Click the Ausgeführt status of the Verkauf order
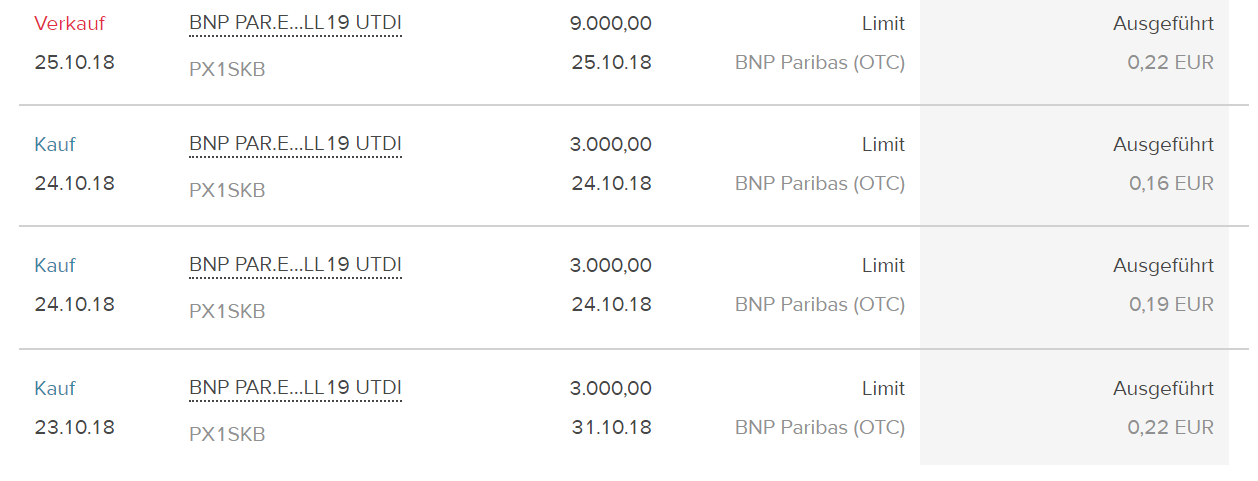 pos(1163,23)
